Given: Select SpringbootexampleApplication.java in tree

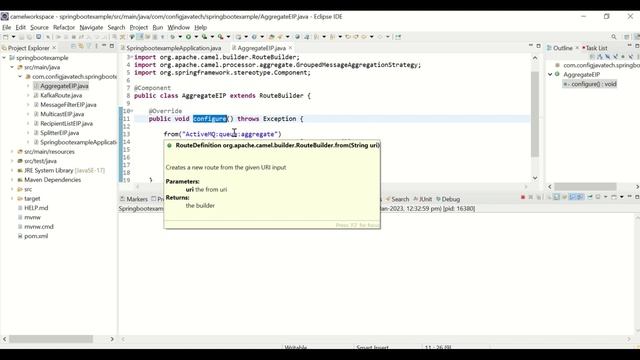Looking at the screenshot, I should (x=78, y=142).
